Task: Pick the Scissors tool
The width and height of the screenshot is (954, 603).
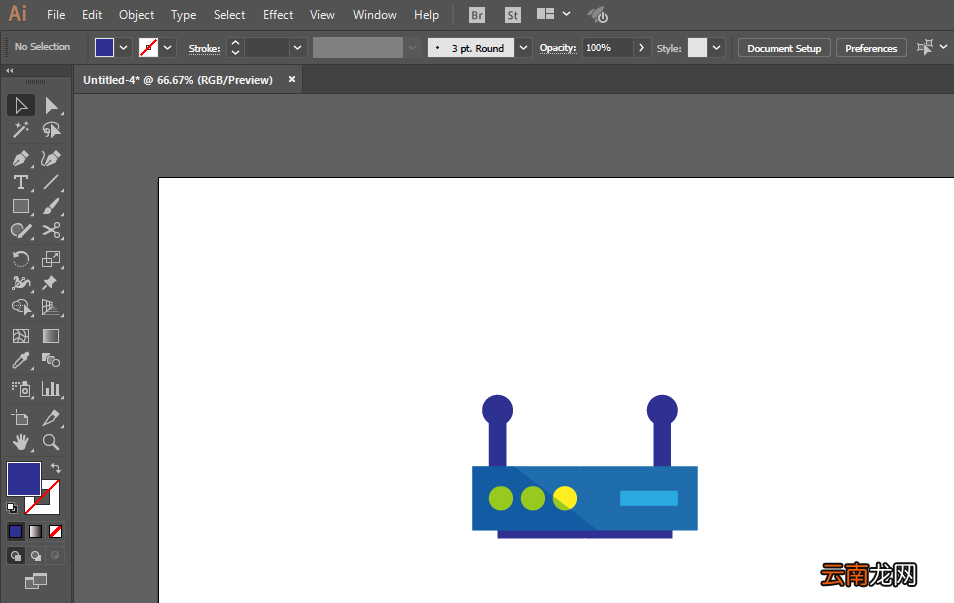Action: click(51, 231)
